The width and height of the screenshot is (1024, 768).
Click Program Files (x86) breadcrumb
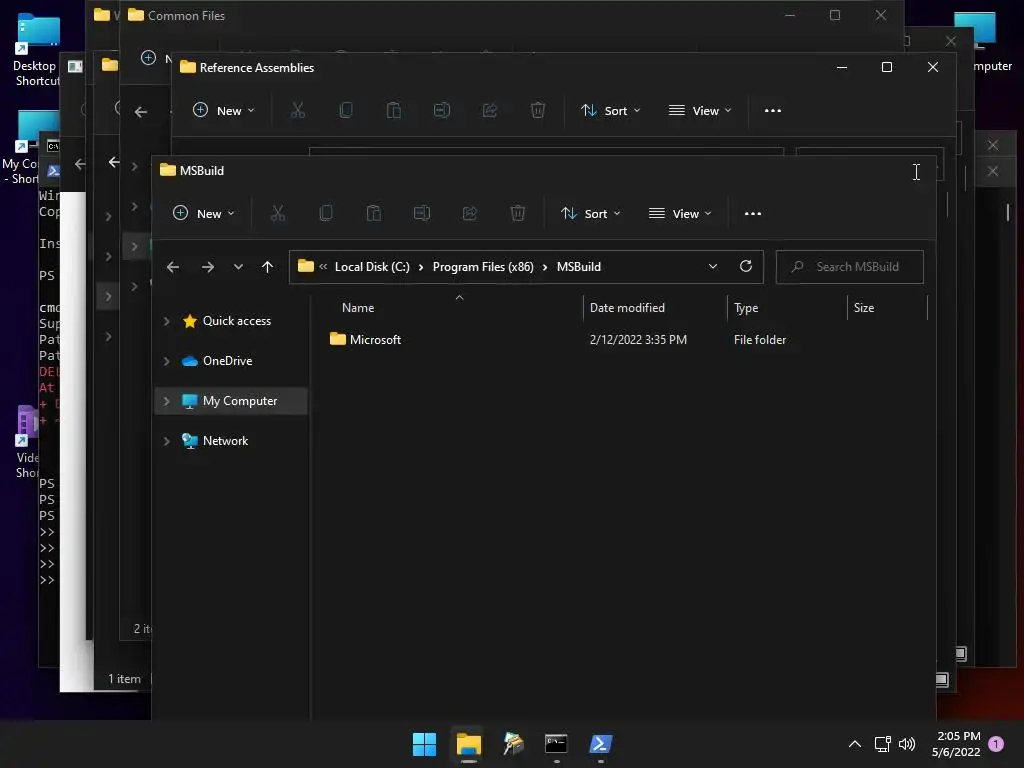(x=483, y=266)
